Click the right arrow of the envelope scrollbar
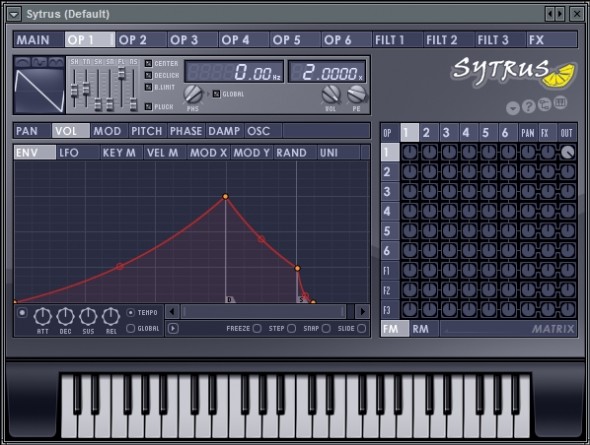590x445 pixels. click(362, 311)
